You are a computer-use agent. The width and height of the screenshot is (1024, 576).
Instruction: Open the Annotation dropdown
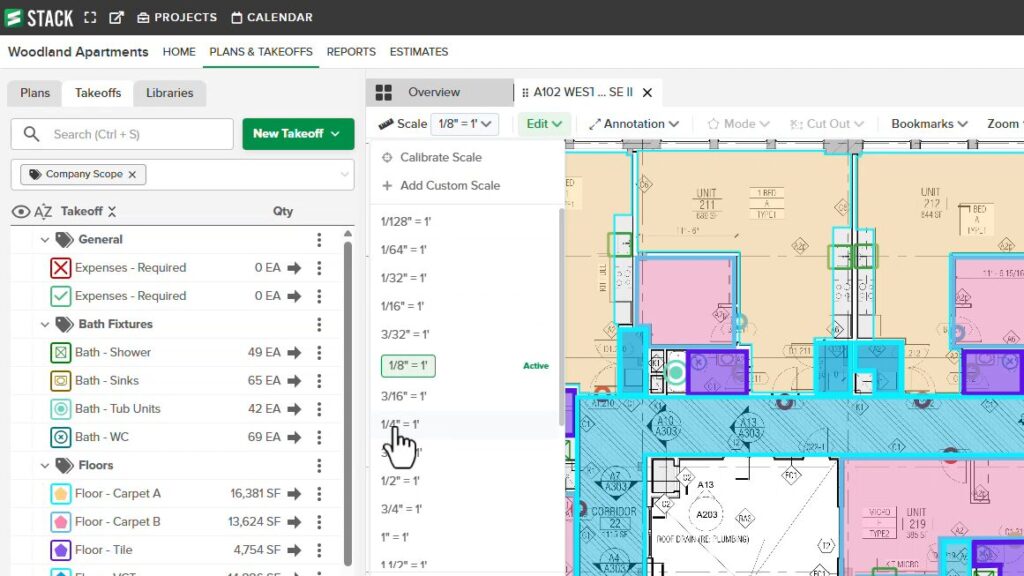(634, 124)
